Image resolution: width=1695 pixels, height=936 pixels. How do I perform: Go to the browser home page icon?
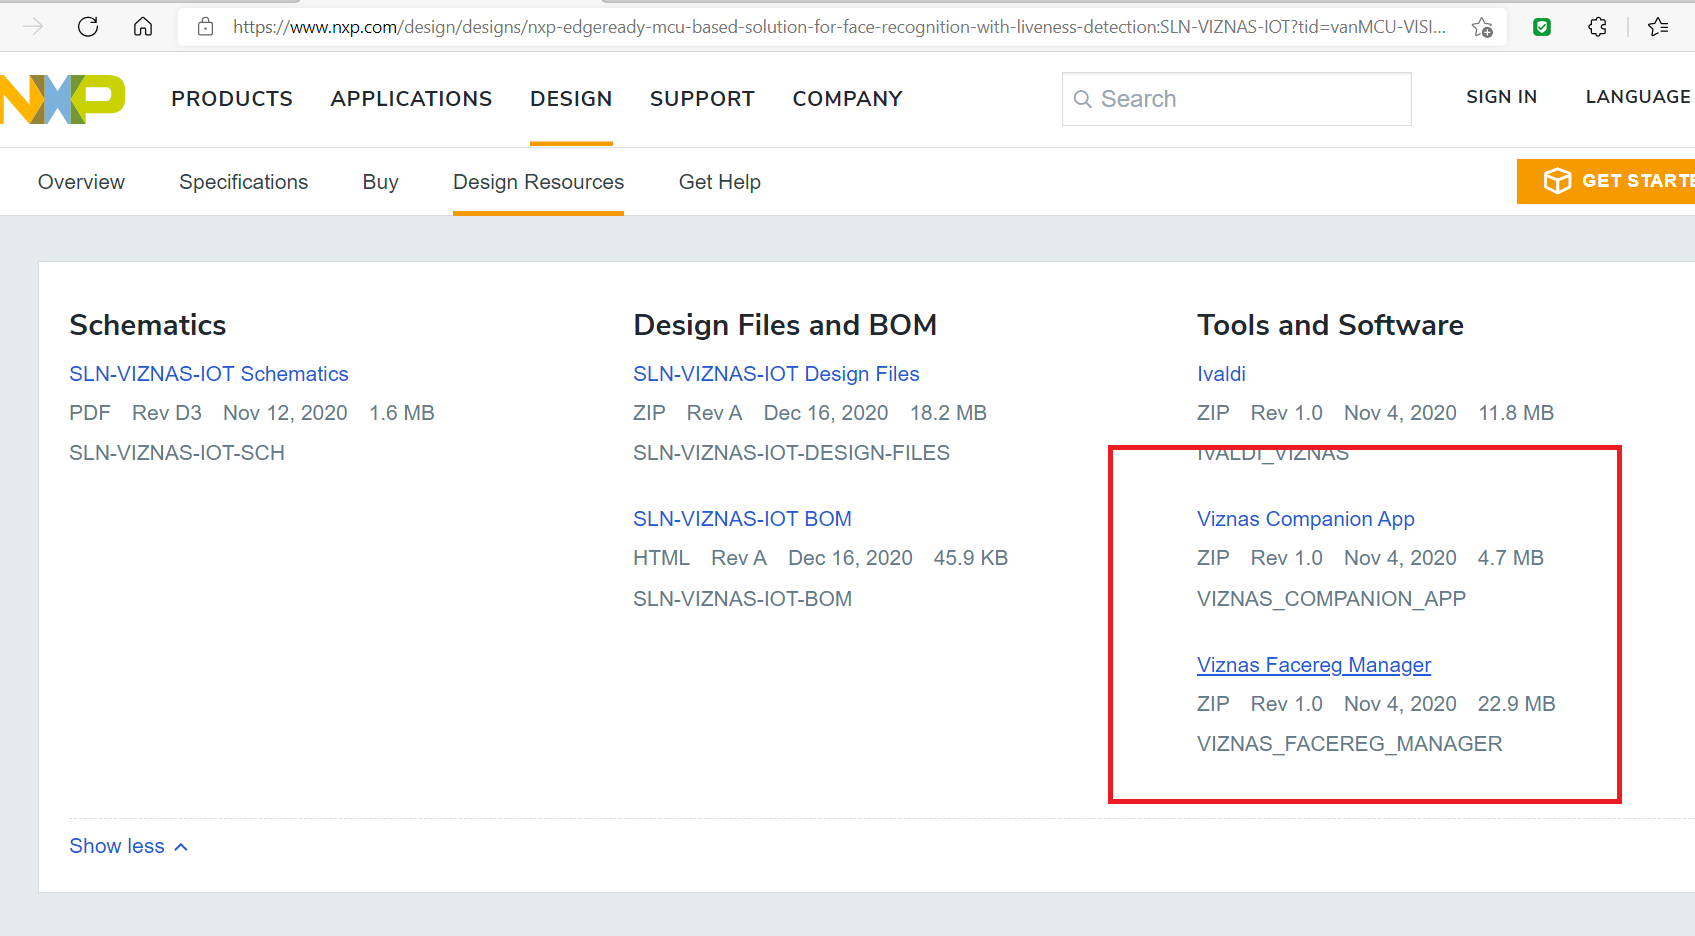[x=143, y=26]
